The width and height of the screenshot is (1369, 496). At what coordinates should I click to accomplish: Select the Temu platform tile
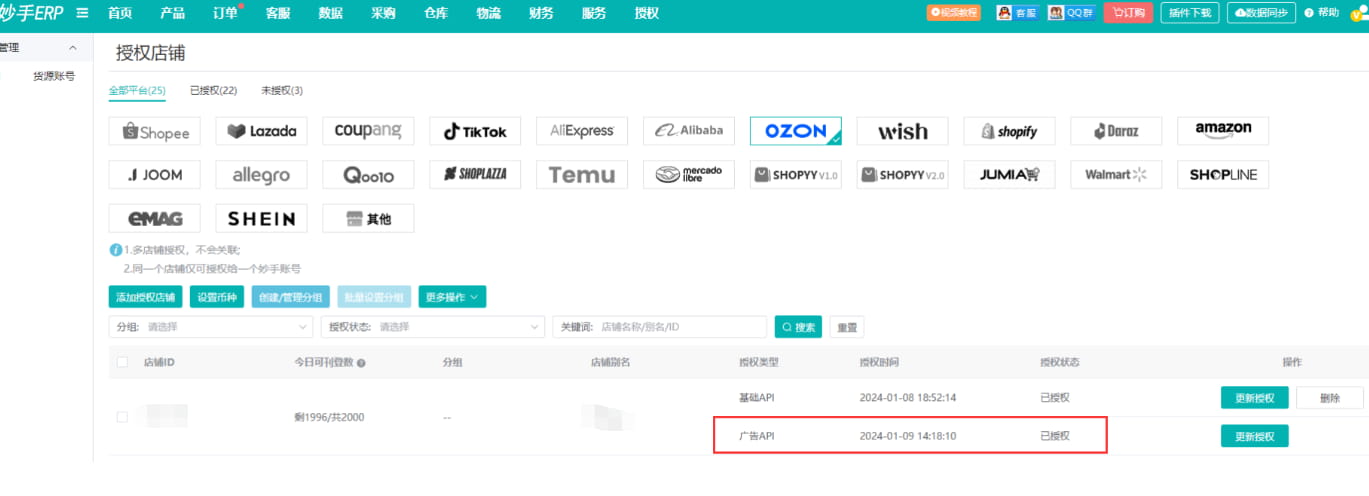(582, 174)
